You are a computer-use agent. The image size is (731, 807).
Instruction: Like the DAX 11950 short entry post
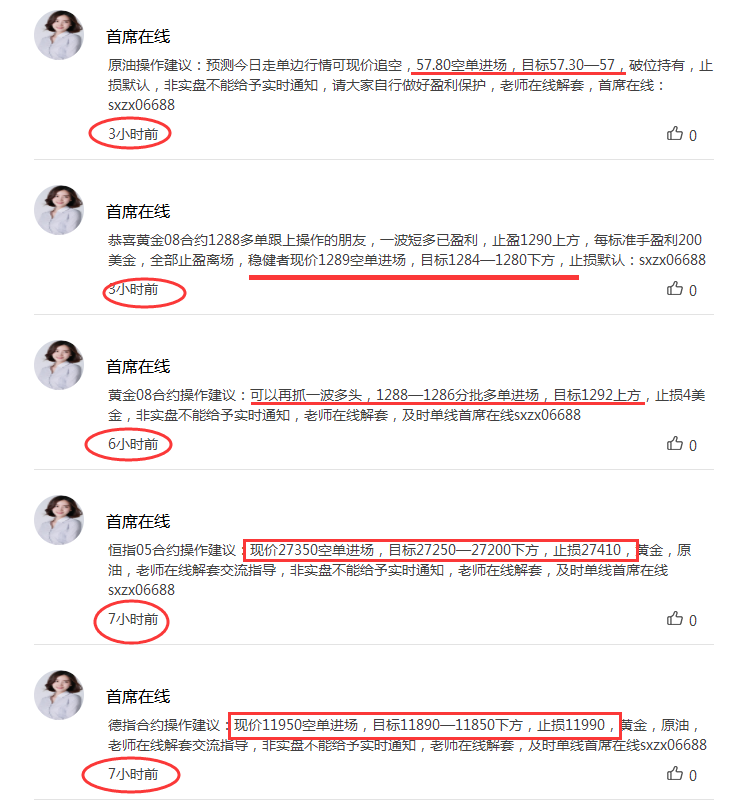point(674,774)
